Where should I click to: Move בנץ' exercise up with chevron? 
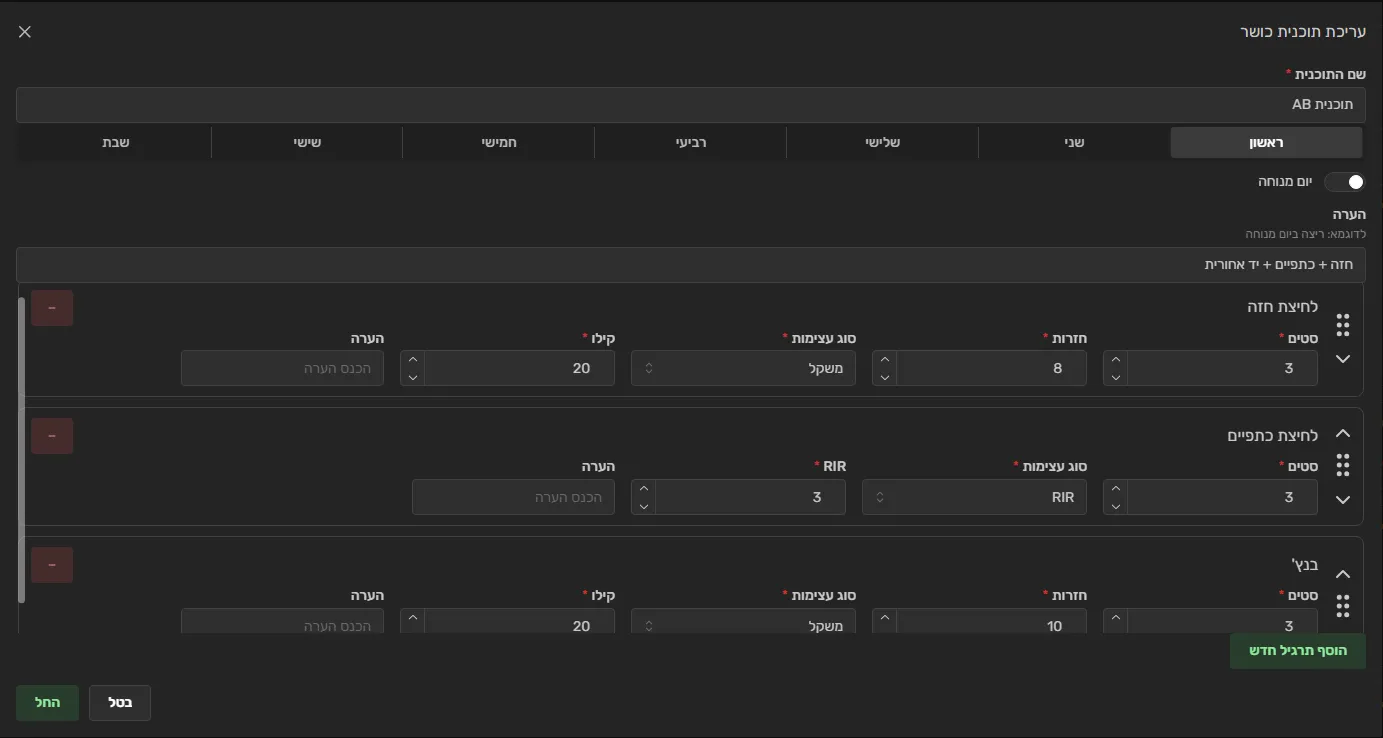pos(1343,574)
